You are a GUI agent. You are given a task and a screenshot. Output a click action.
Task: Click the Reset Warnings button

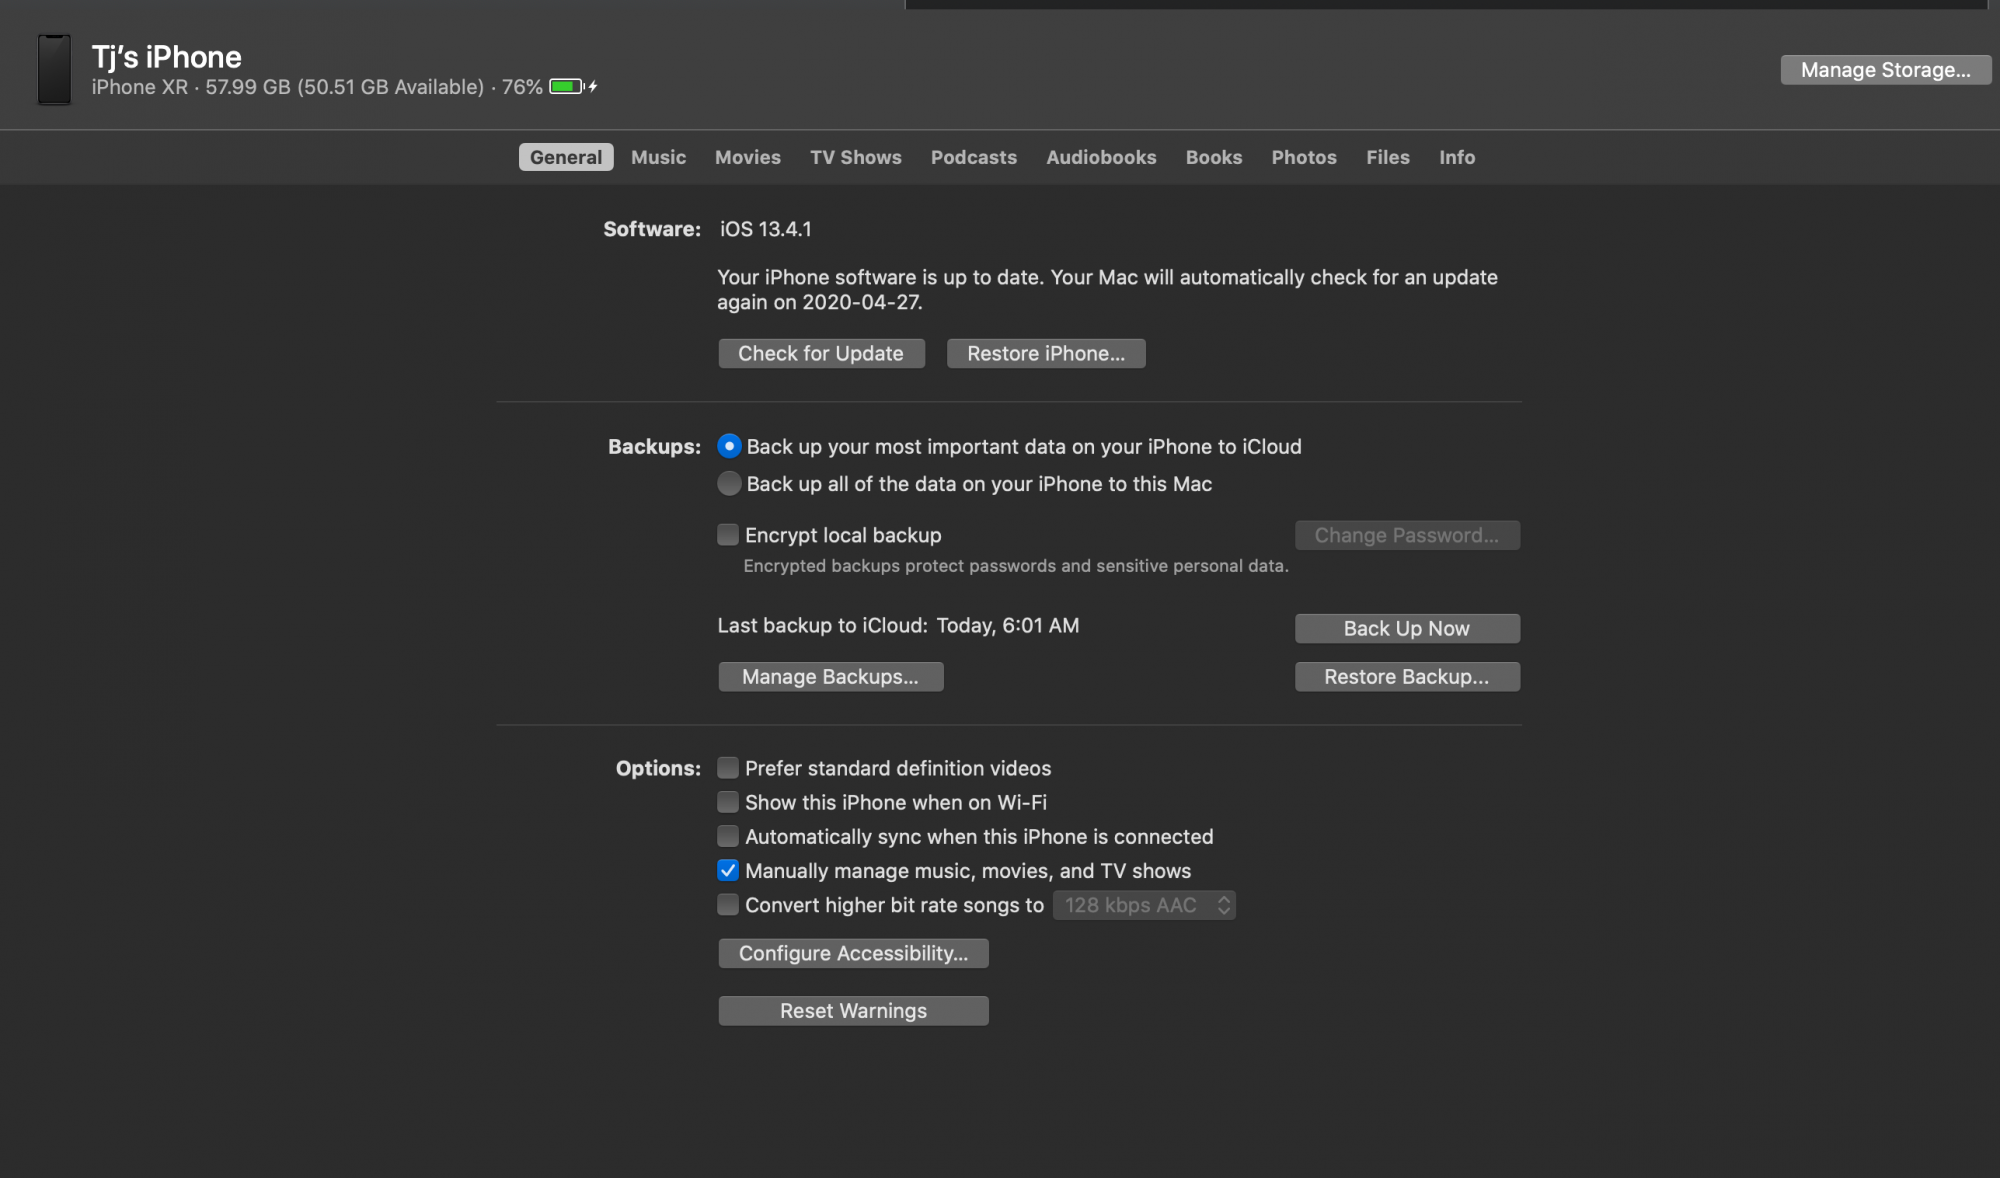coord(853,1011)
